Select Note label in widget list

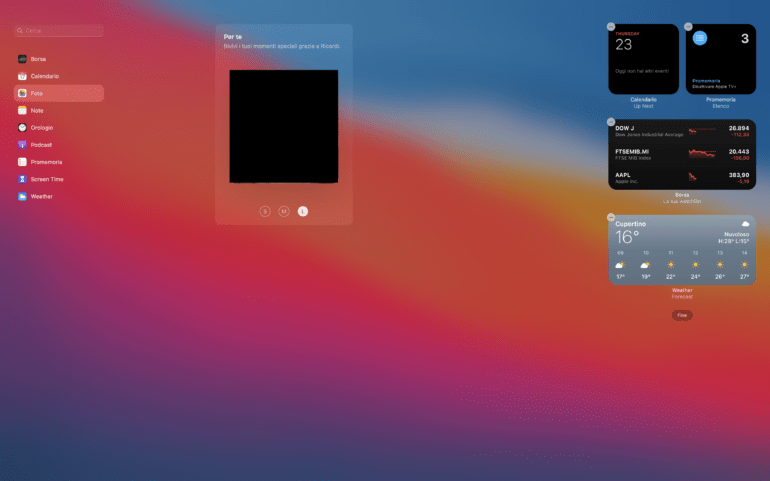(x=37, y=111)
